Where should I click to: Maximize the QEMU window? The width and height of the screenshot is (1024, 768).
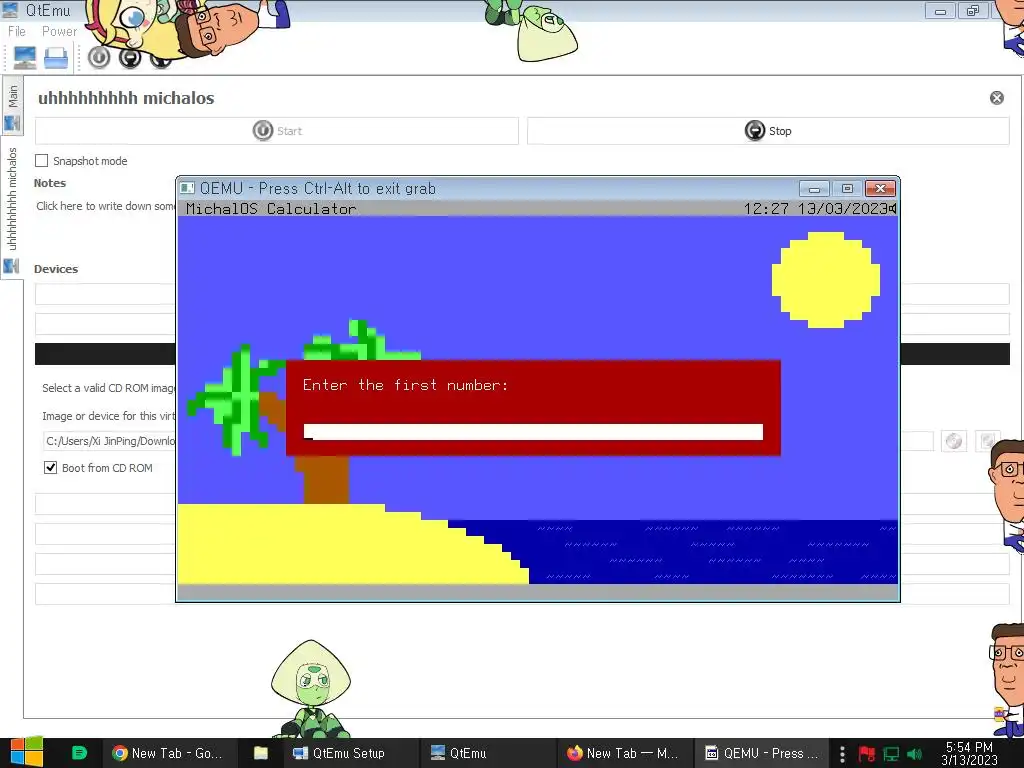847,189
